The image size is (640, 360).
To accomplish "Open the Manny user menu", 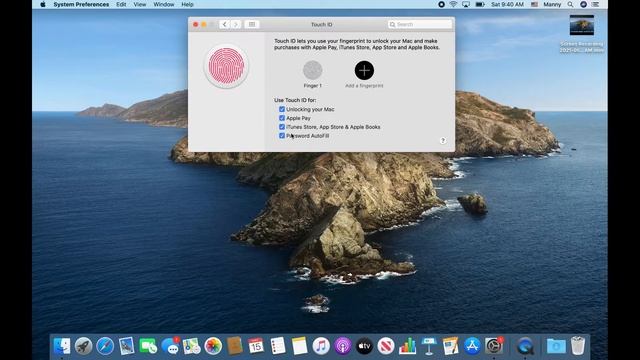I will (x=552, y=4).
